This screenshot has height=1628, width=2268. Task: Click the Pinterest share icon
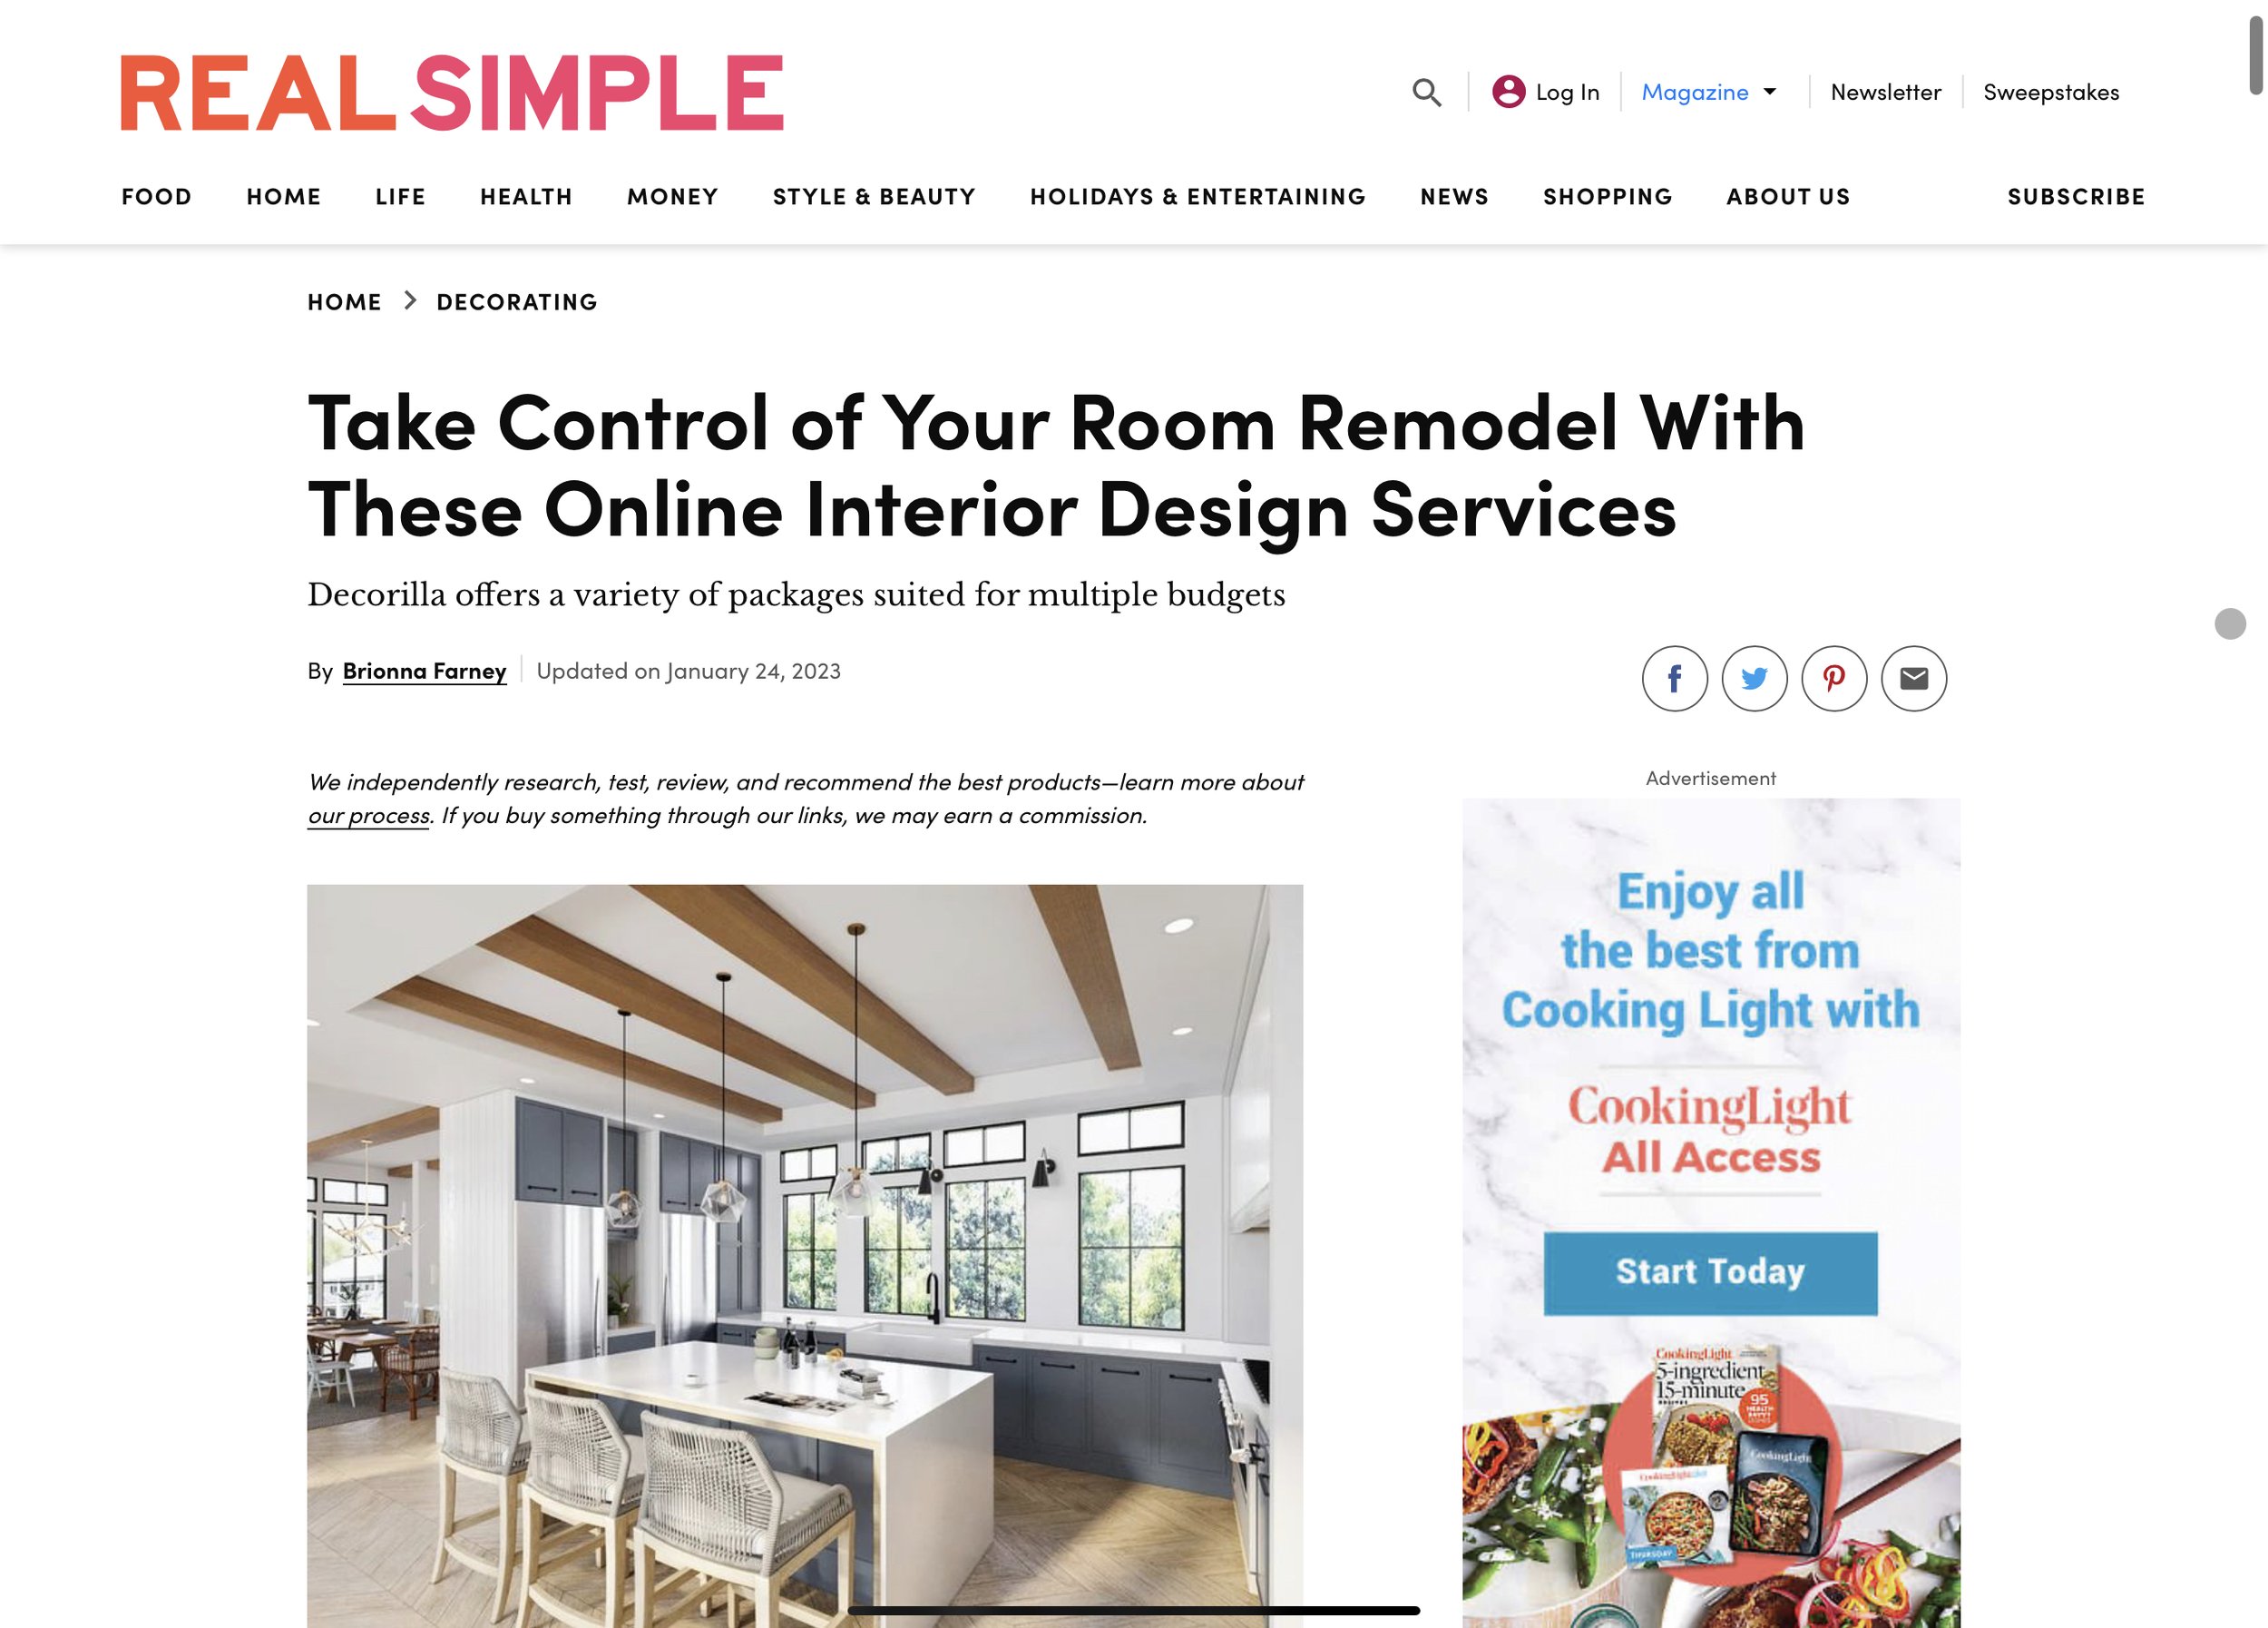pyautogui.click(x=1833, y=679)
